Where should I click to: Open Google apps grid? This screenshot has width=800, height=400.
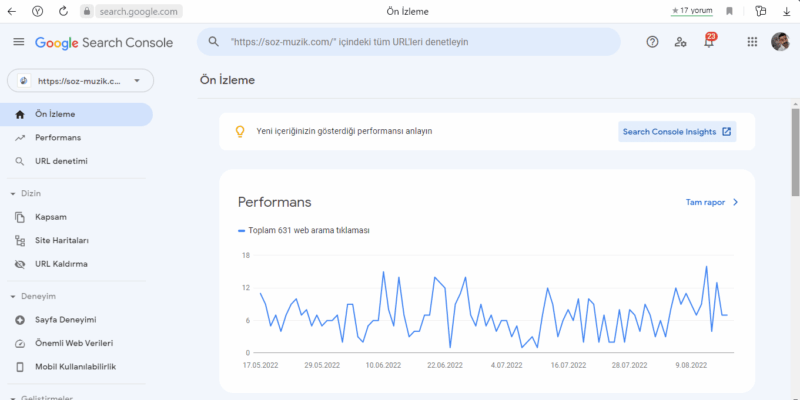[752, 42]
